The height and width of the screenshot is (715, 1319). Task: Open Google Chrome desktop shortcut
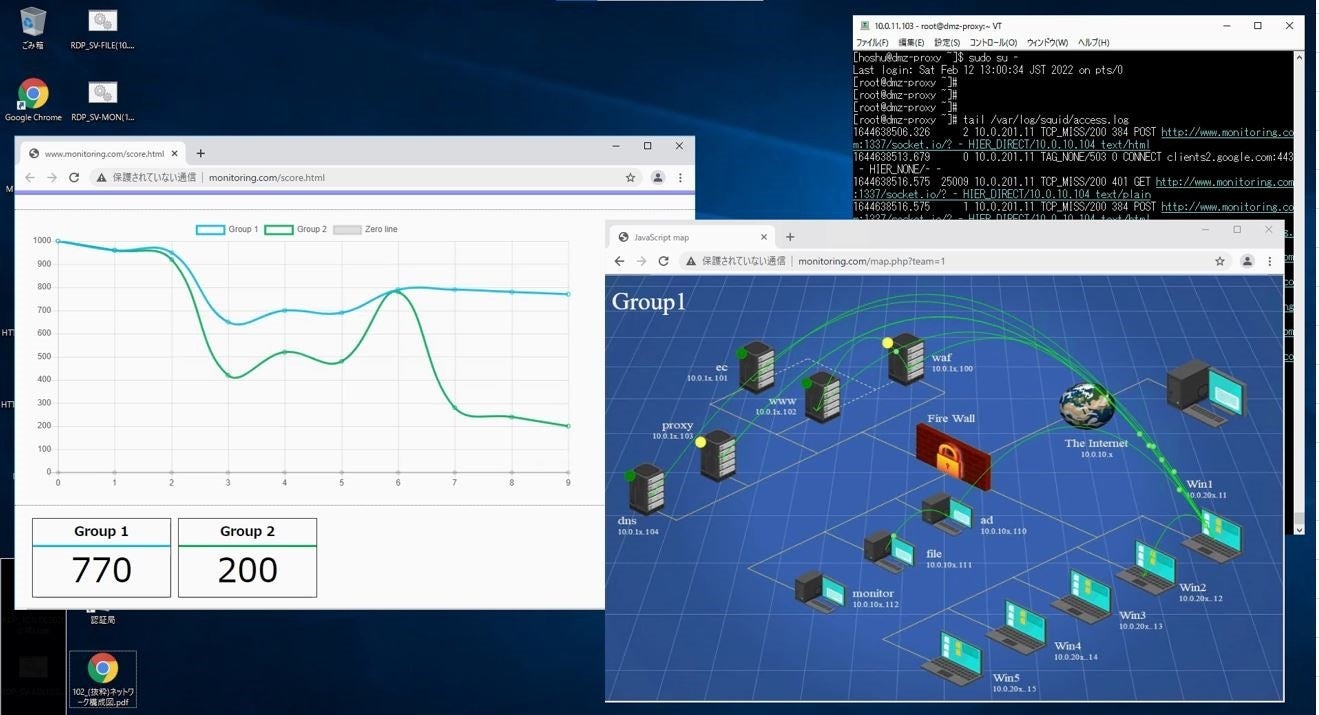(33, 97)
